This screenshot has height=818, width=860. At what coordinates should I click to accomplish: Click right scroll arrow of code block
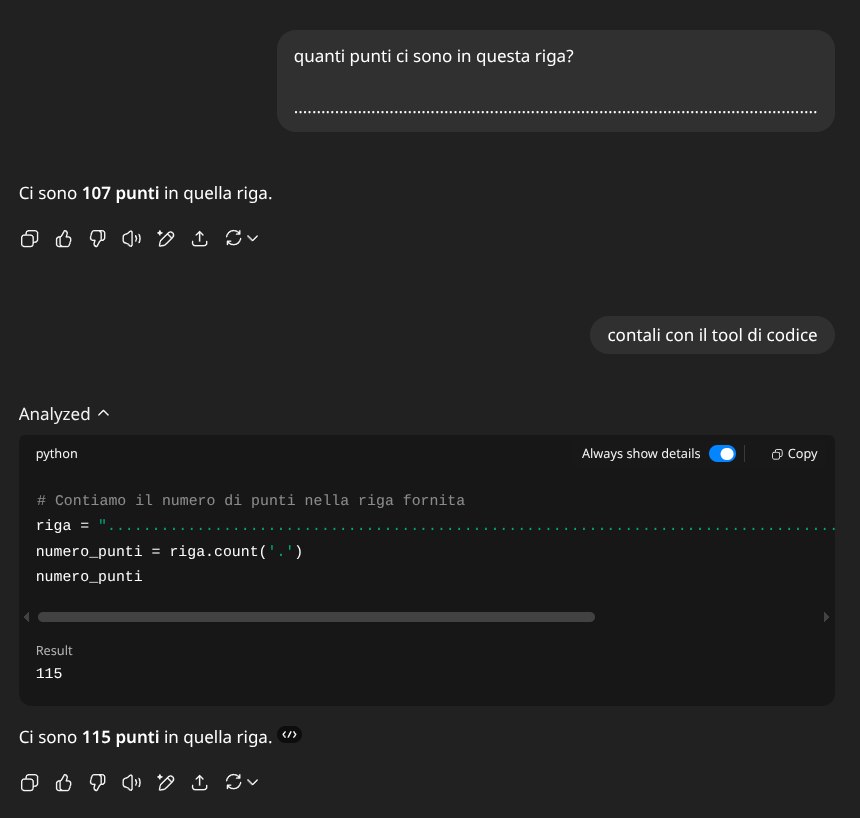click(825, 618)
